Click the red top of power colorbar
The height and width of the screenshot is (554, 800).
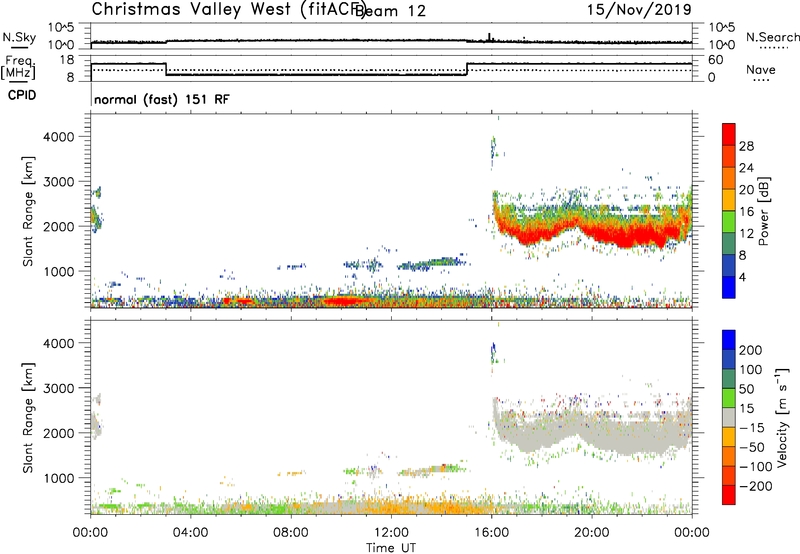tap(729, 134)
